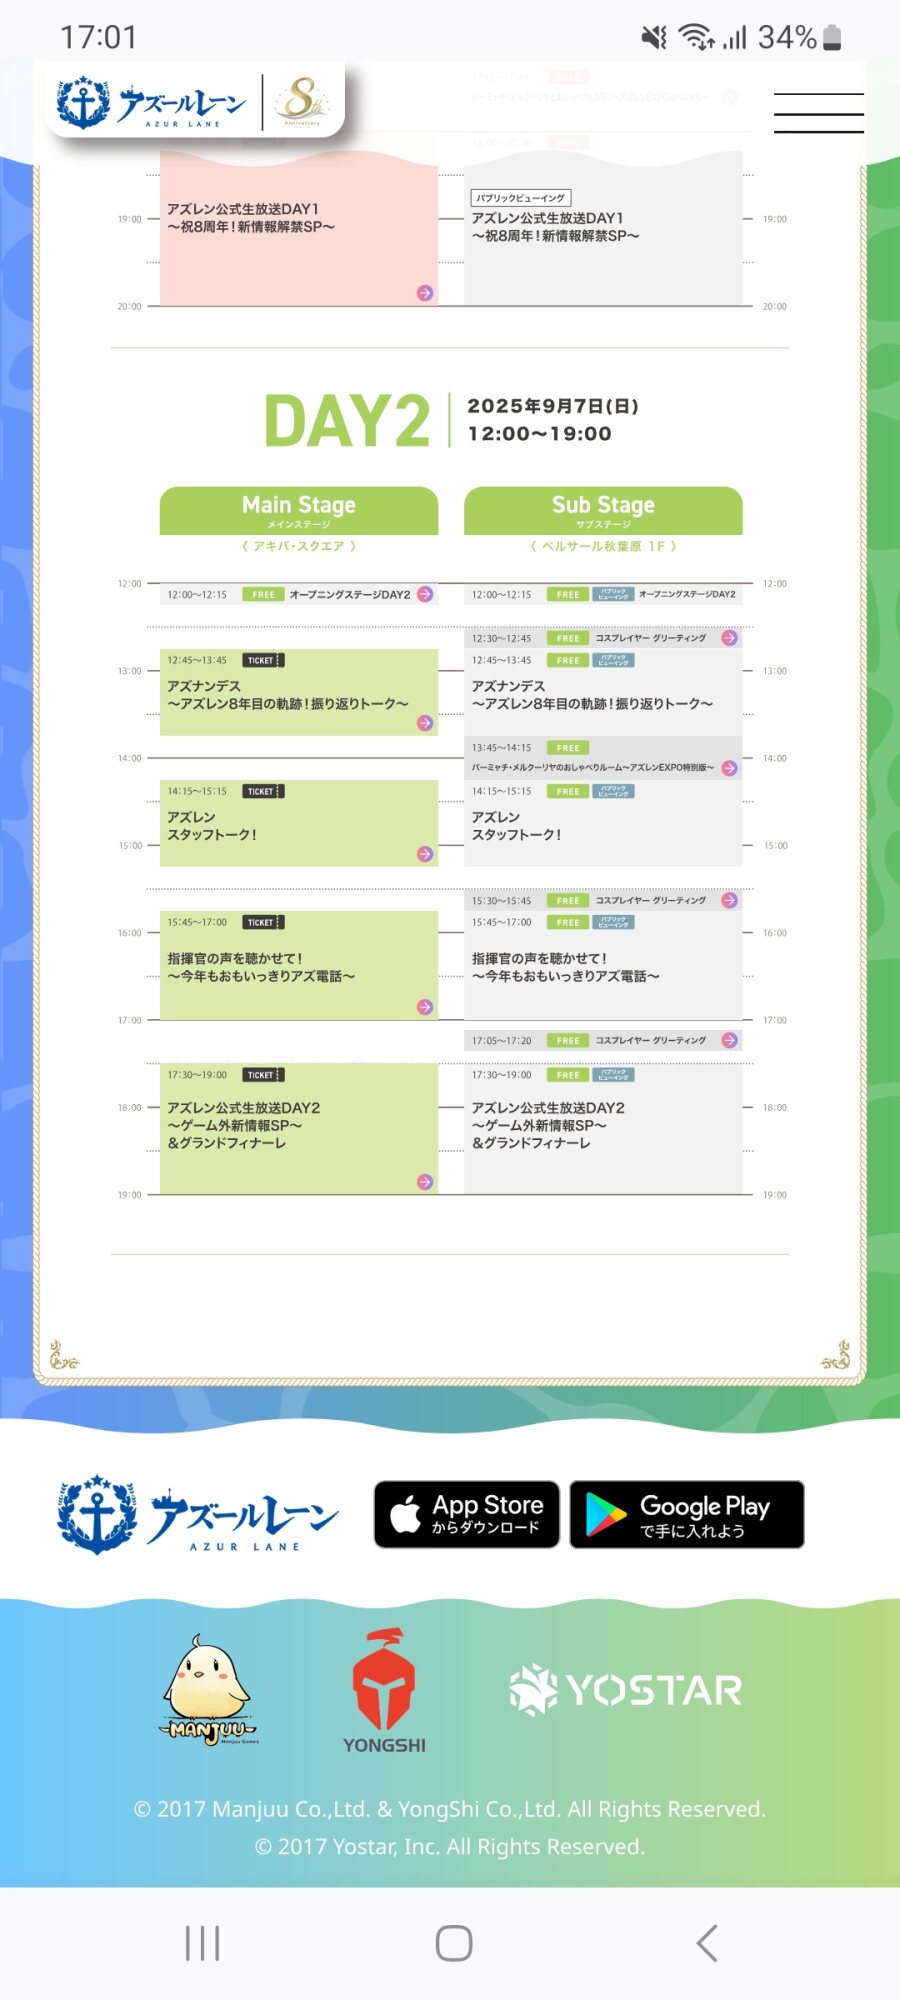The height and width of the screenshot is (2000, 900).
Task: Open arrow for 12:30 コスプレイヤー グリーティング
Action: coord(730,638)
